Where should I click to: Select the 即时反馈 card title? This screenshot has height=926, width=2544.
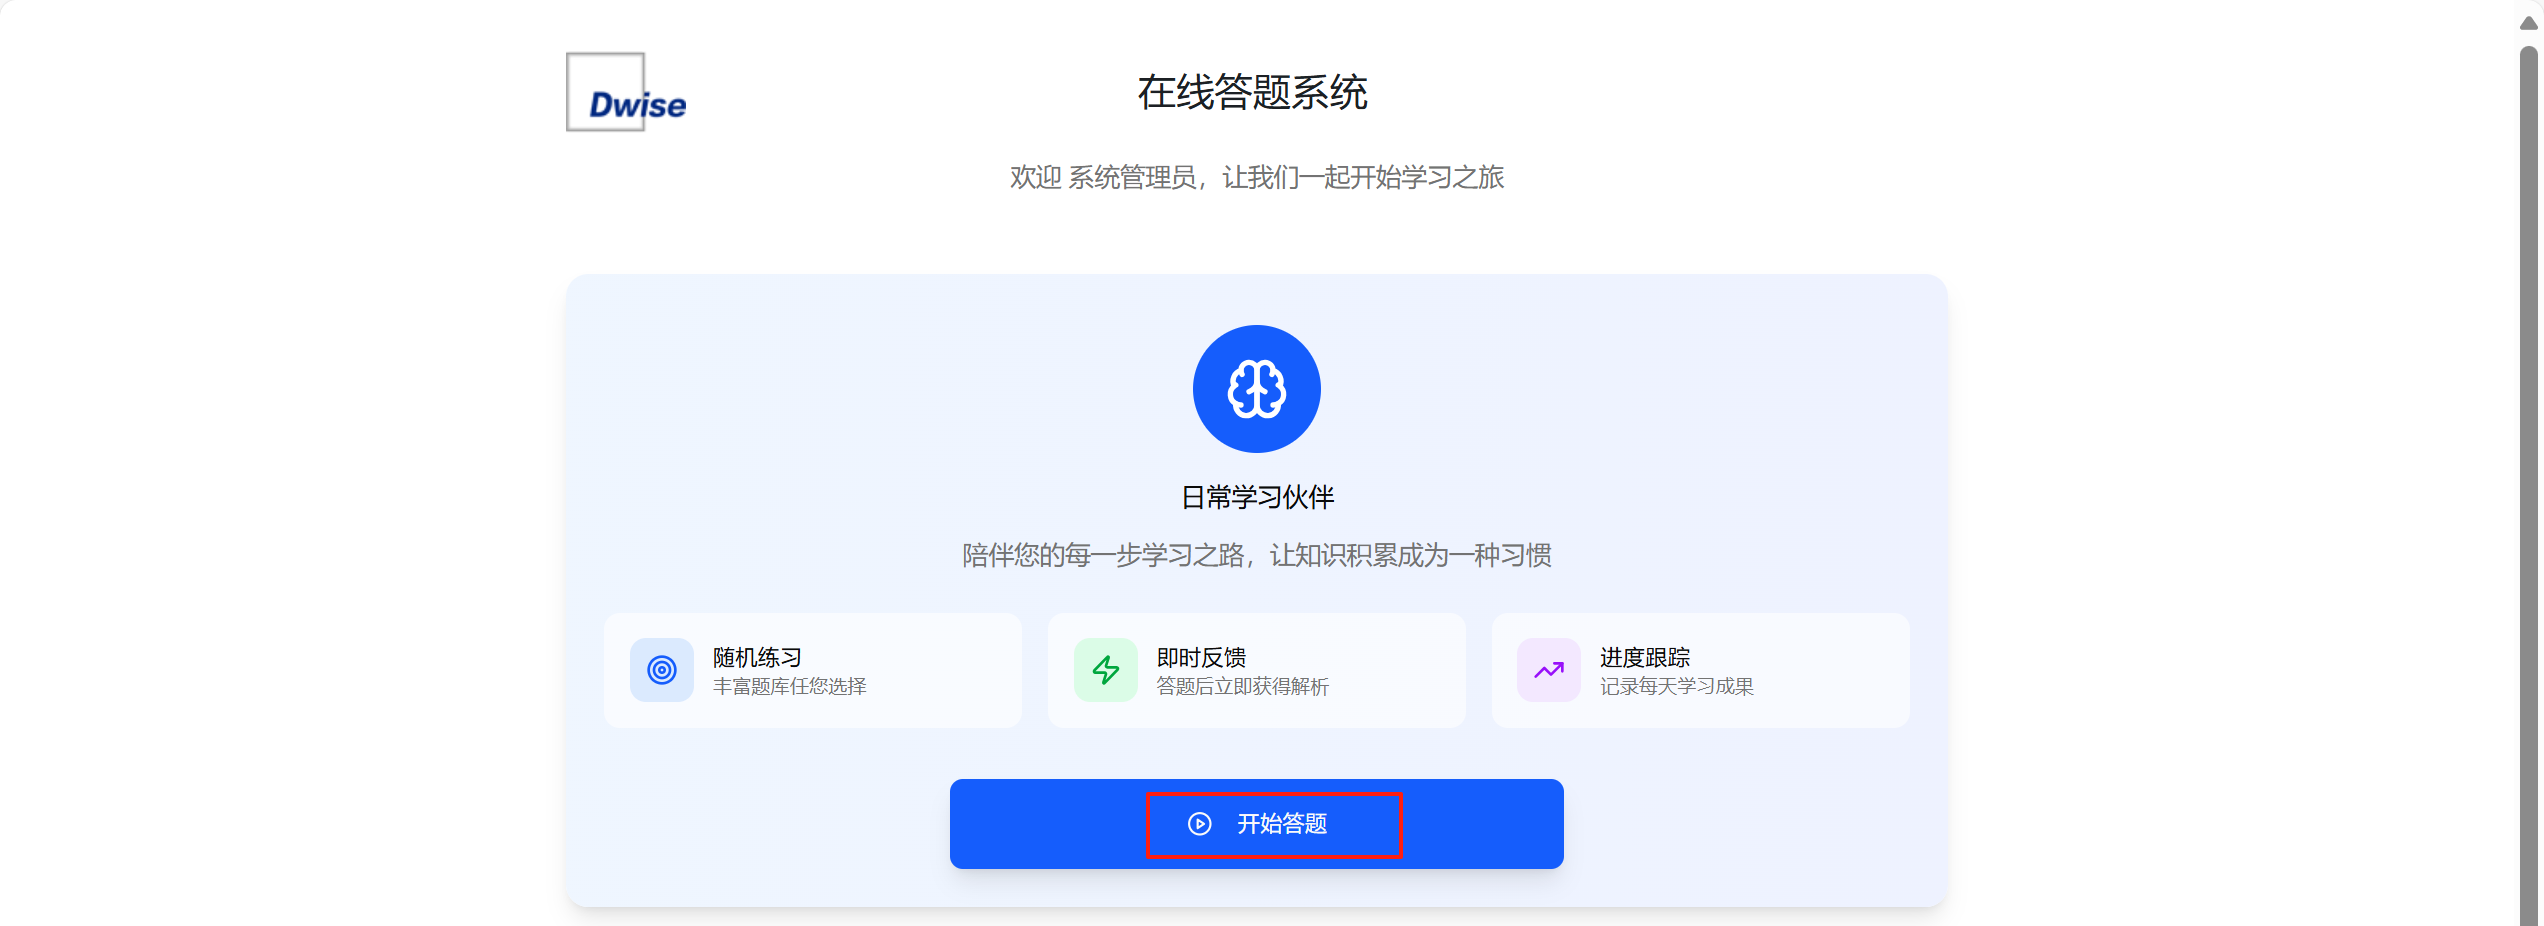click(x=1201, y=658)
